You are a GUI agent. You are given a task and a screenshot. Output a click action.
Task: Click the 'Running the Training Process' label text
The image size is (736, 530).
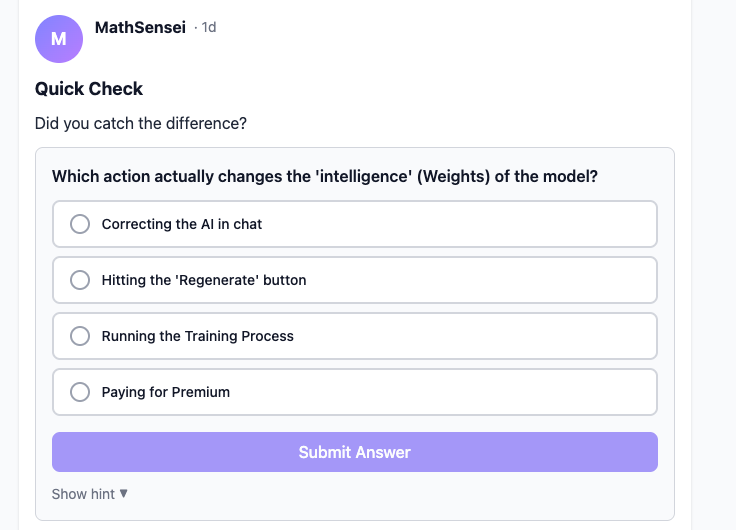click(198, 336)
